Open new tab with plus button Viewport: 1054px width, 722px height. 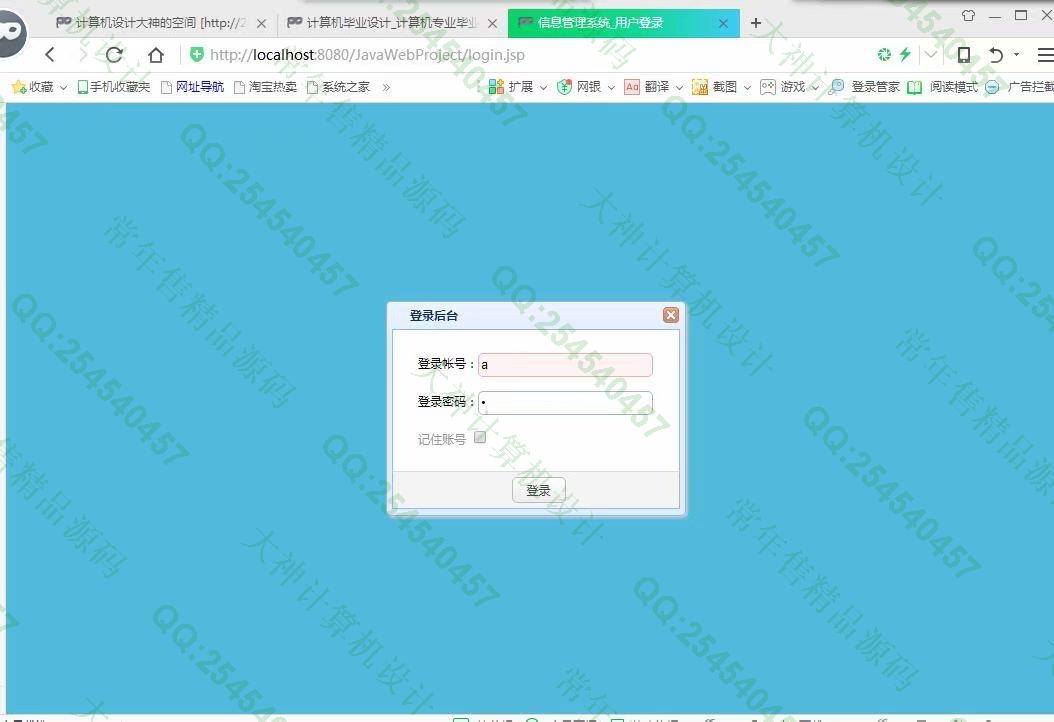(x=756, y=23)
